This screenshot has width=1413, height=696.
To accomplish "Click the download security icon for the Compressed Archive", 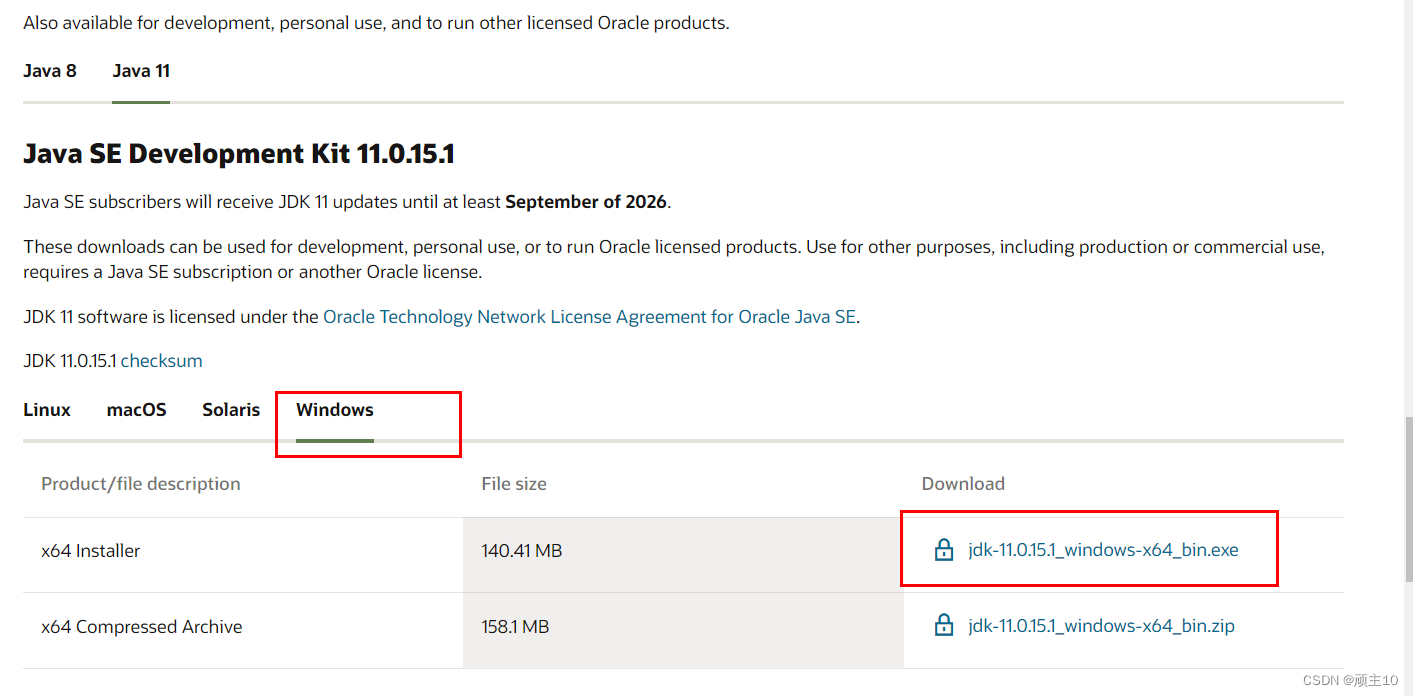I will [x=944, y=624].
